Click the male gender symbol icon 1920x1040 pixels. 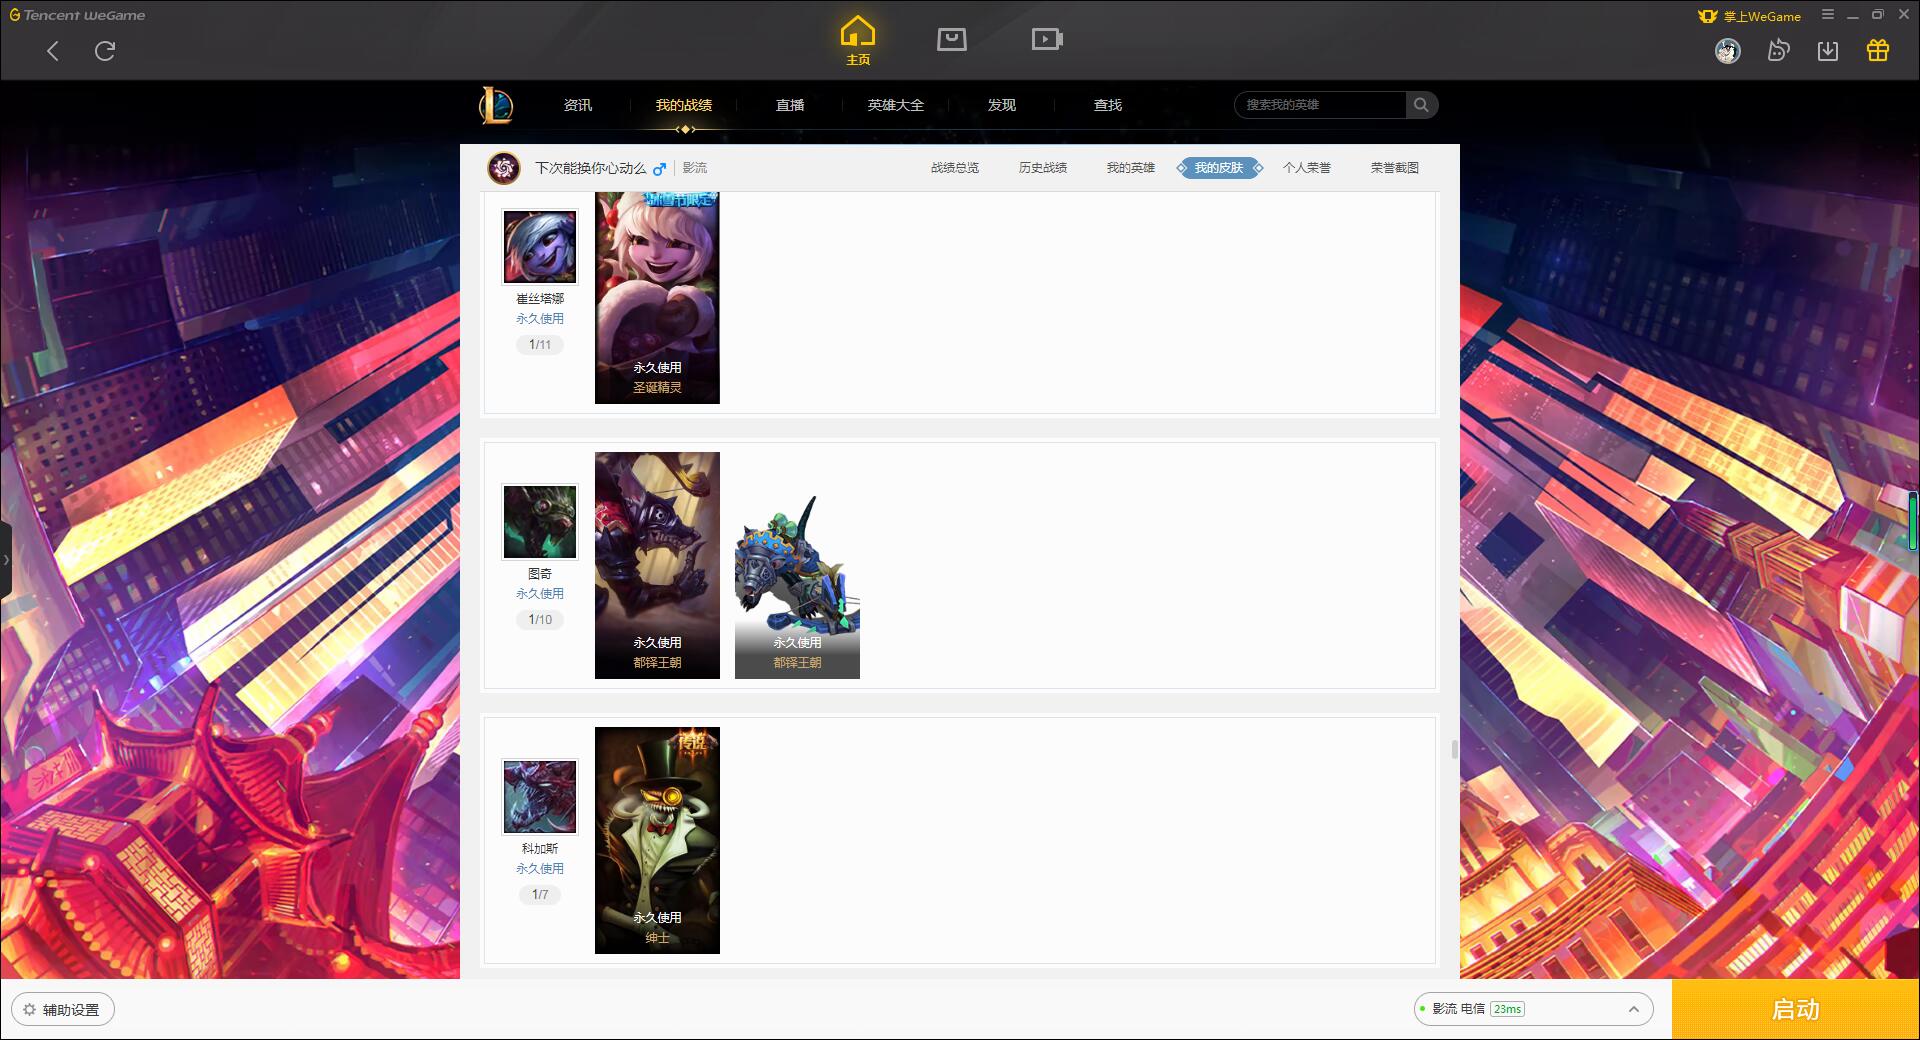click(x=659, y=168)
